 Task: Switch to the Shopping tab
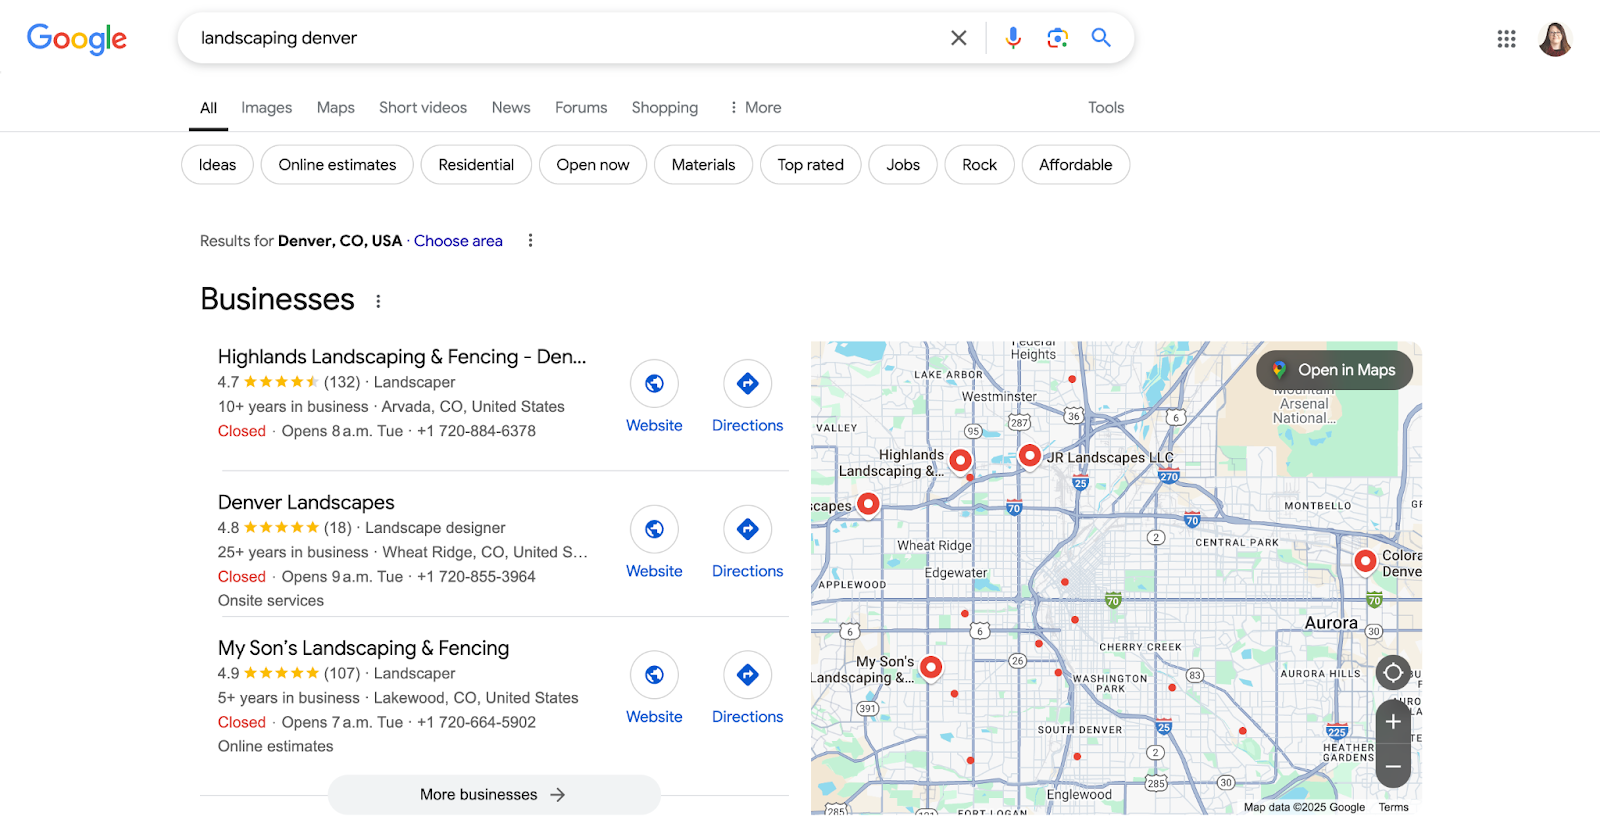pos(665,107)
